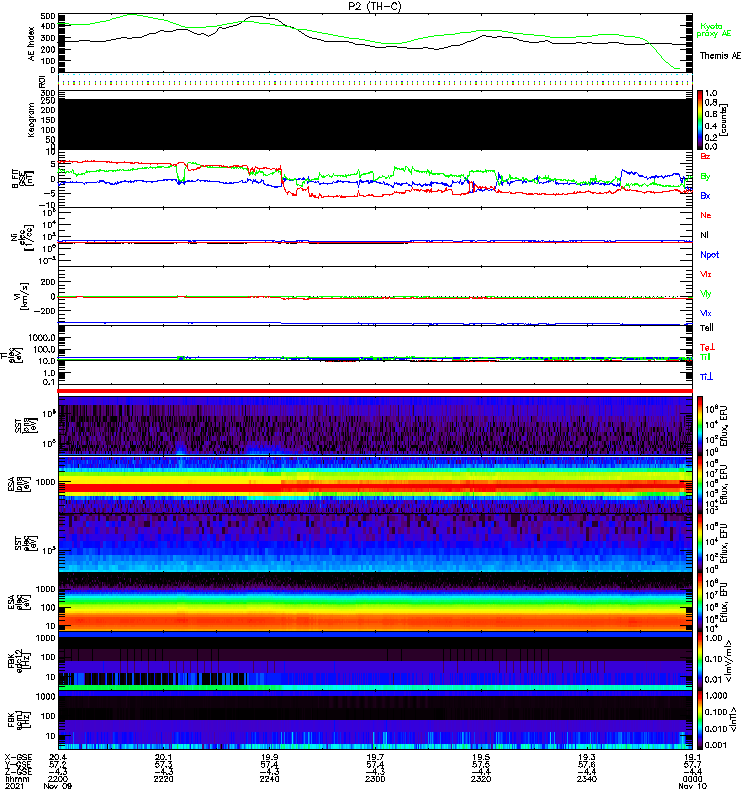Click the X-GSE value 19.1
This screenshot has width=750, height=800.
(692, 757)
